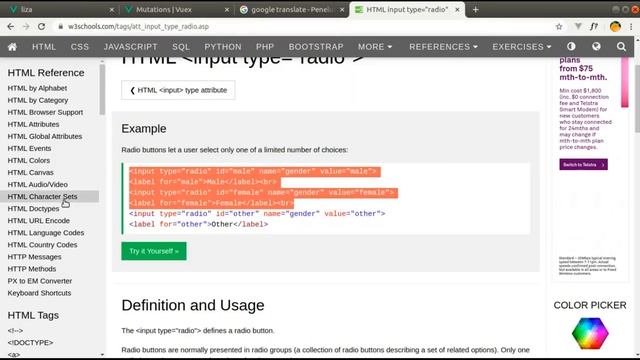Click the browser back arrow
Viewport: 640px width, 360px height.
(11, 27)
